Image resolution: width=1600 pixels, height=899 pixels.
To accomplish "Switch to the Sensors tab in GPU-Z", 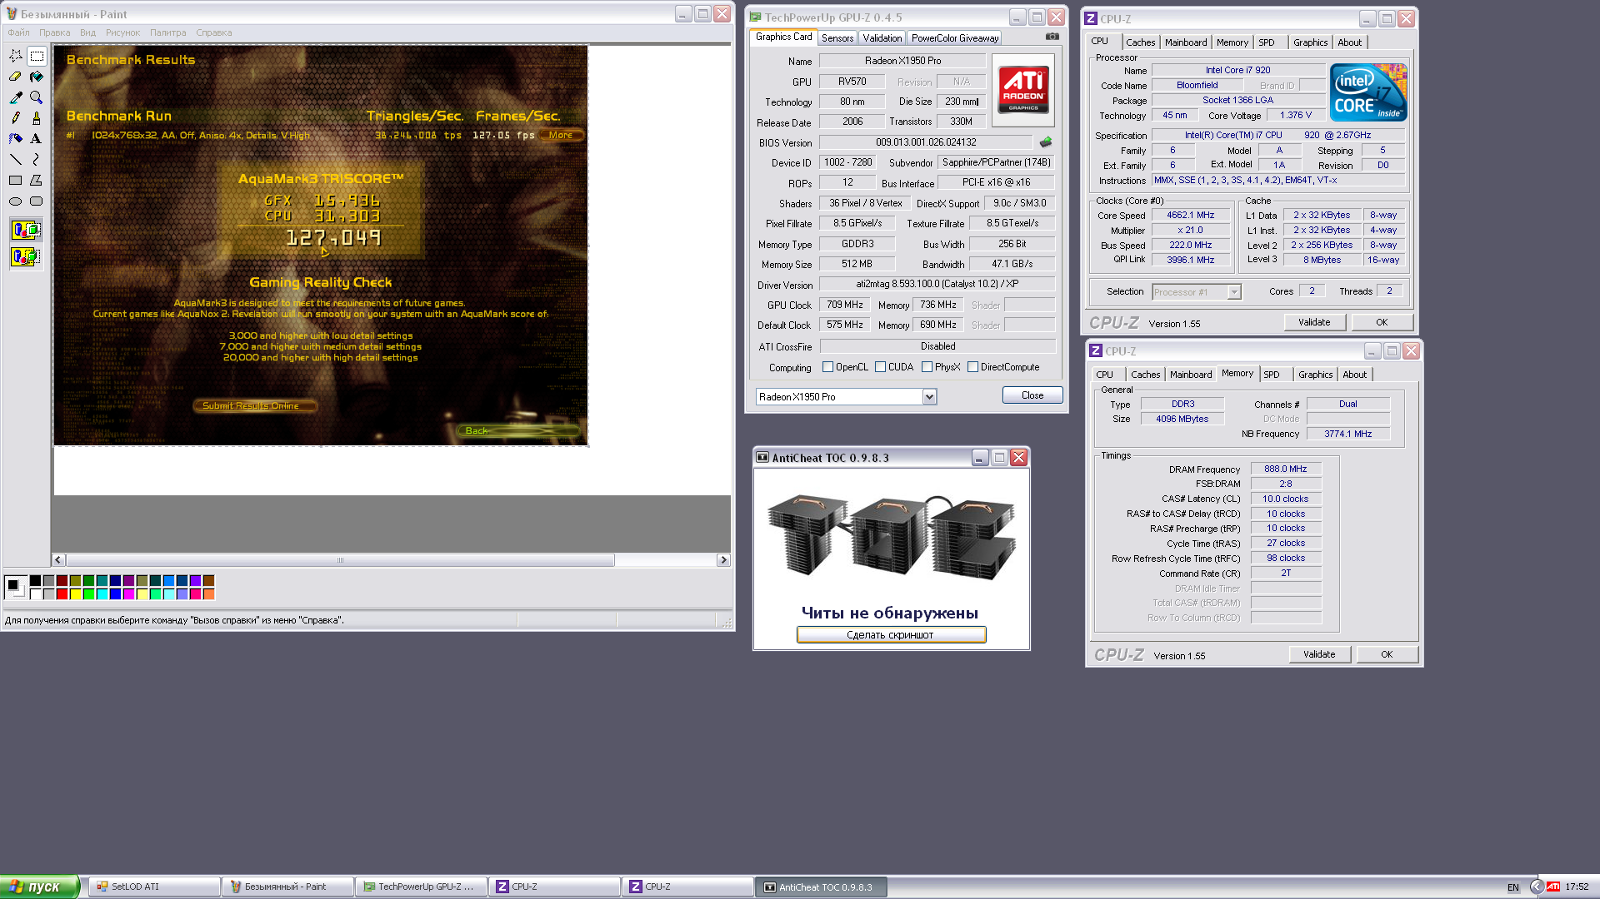I will click(838, 38).
